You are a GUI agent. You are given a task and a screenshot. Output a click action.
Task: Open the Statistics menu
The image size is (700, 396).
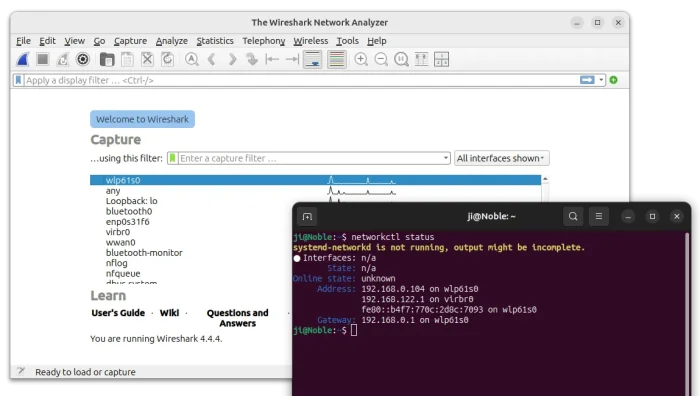click(x=215, y=41)
